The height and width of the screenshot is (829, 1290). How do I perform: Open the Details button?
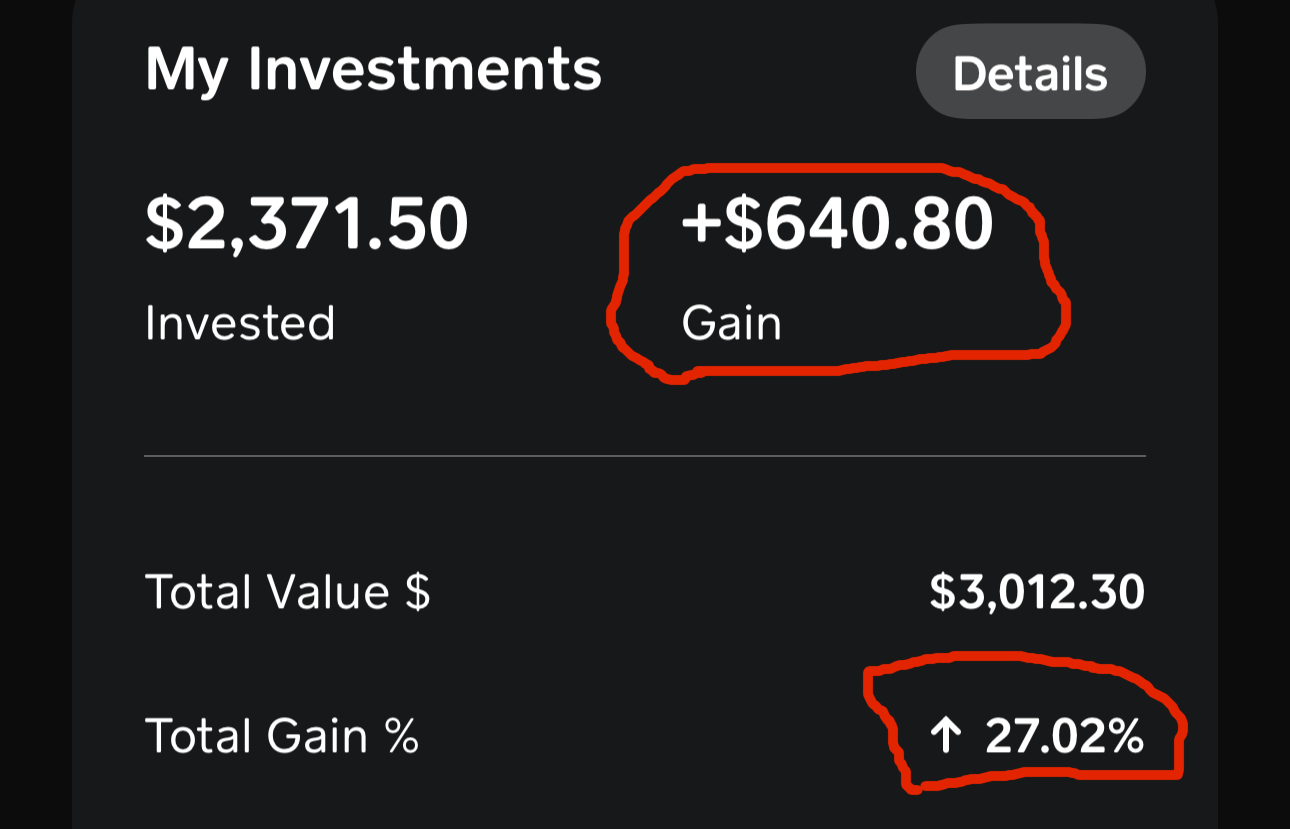(1030, 73)
